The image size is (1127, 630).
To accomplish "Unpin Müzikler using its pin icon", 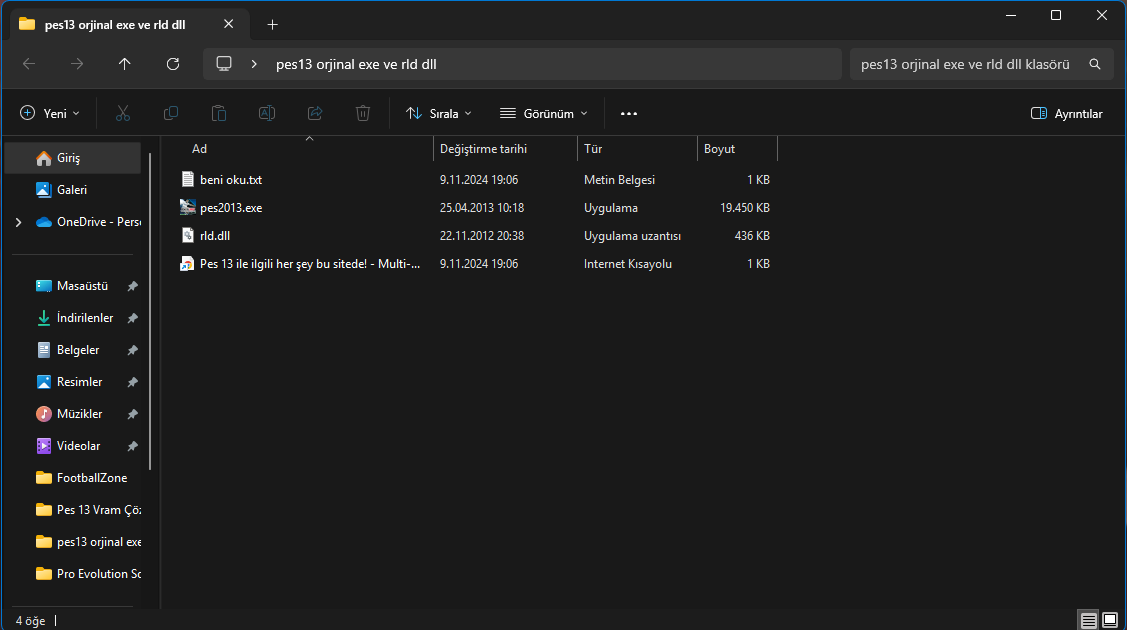I will 132,414.
